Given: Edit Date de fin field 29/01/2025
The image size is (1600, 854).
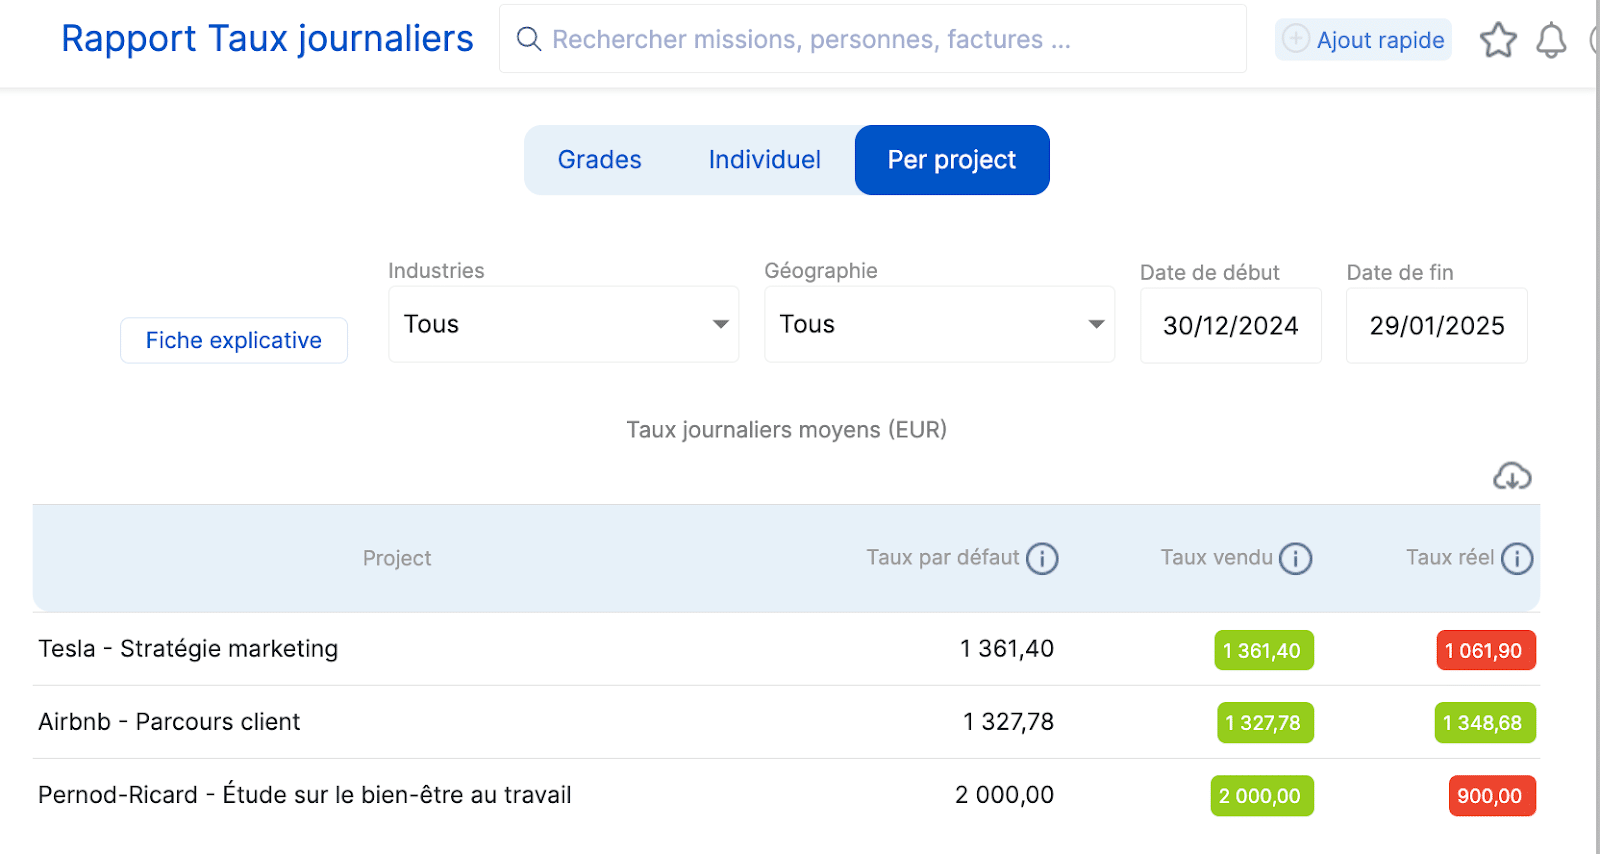Looking at the screenshot, I should [x=1437, y=326].
